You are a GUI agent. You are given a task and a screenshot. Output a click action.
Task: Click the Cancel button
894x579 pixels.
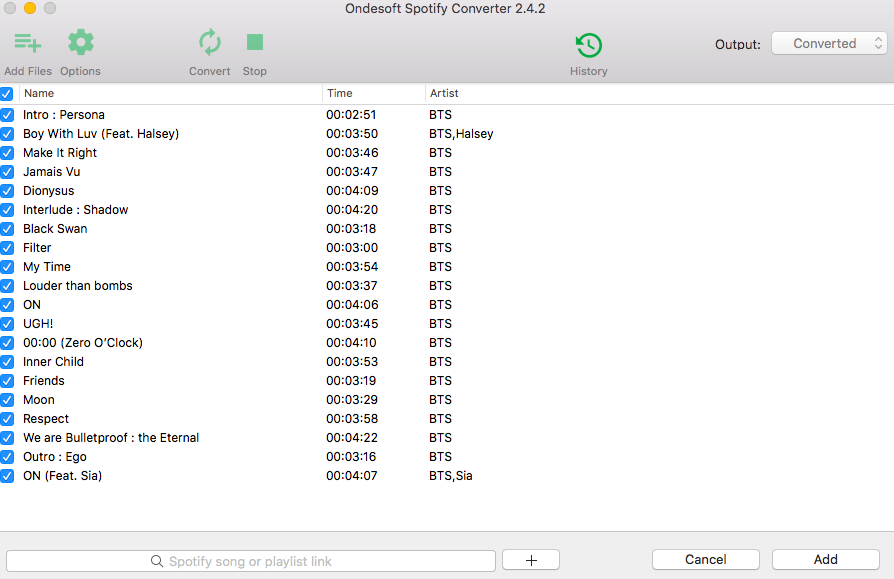(x=706, y=560)
